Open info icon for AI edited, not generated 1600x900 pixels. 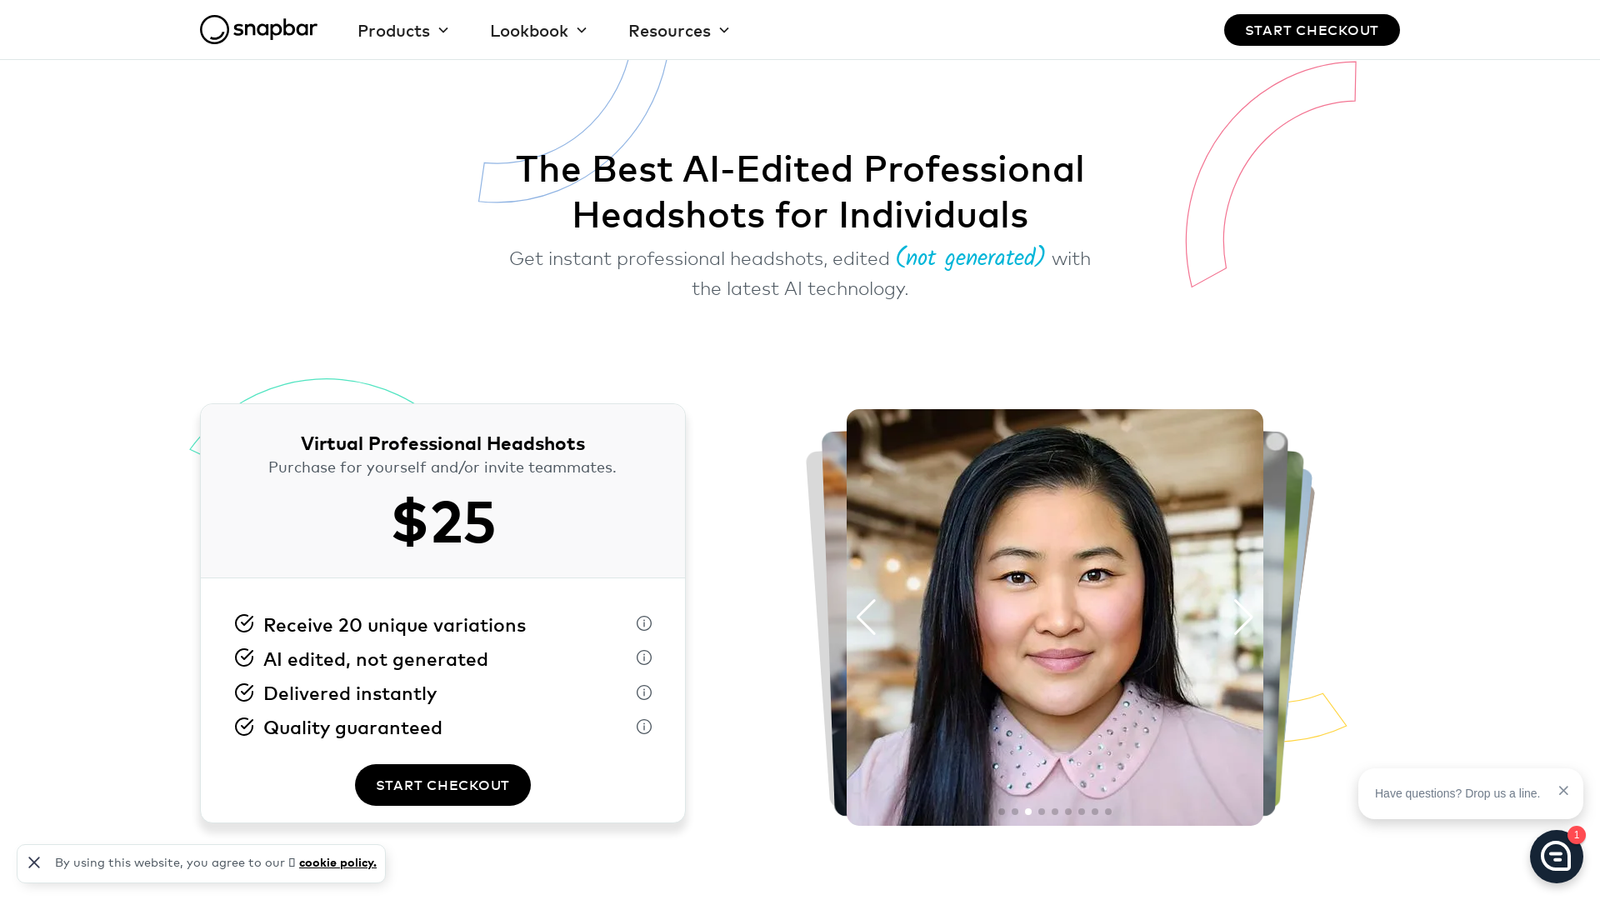644,658
